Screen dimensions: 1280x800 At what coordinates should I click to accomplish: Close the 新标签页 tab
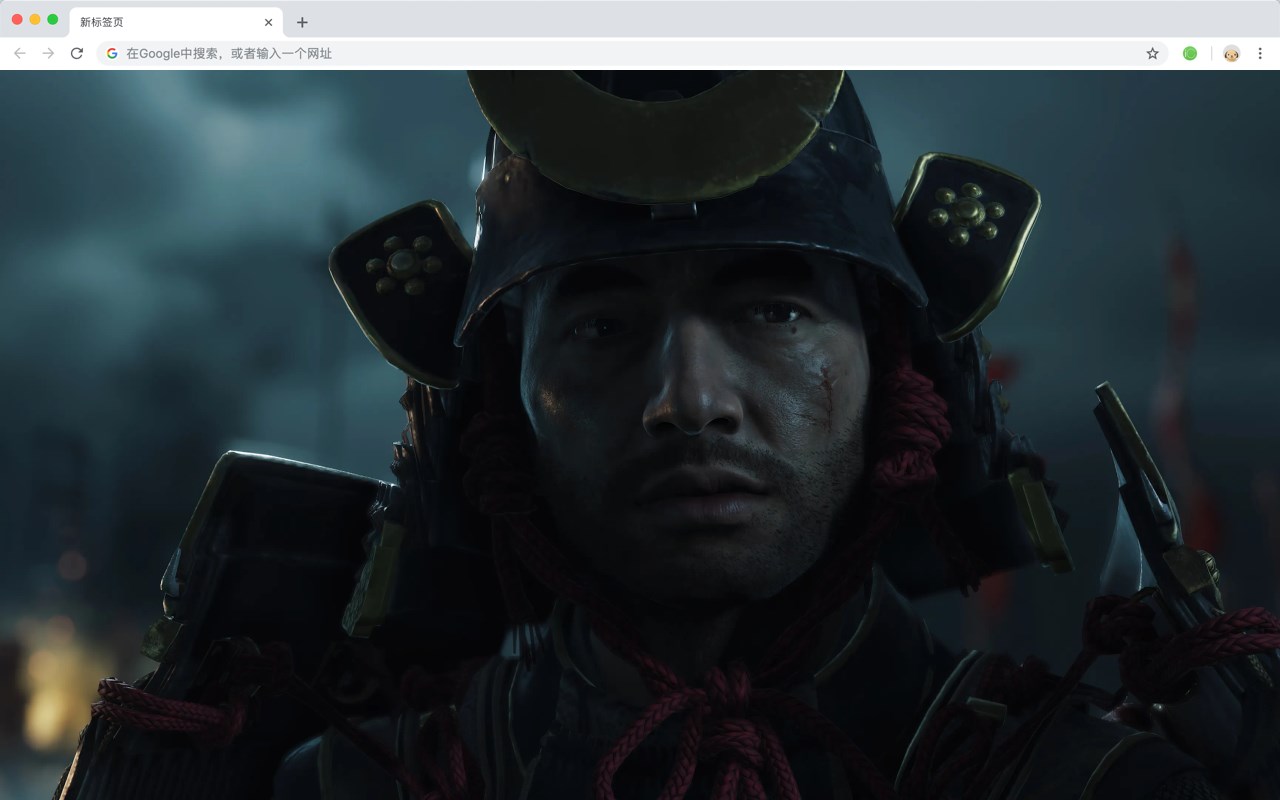click(x=268, y=22)
